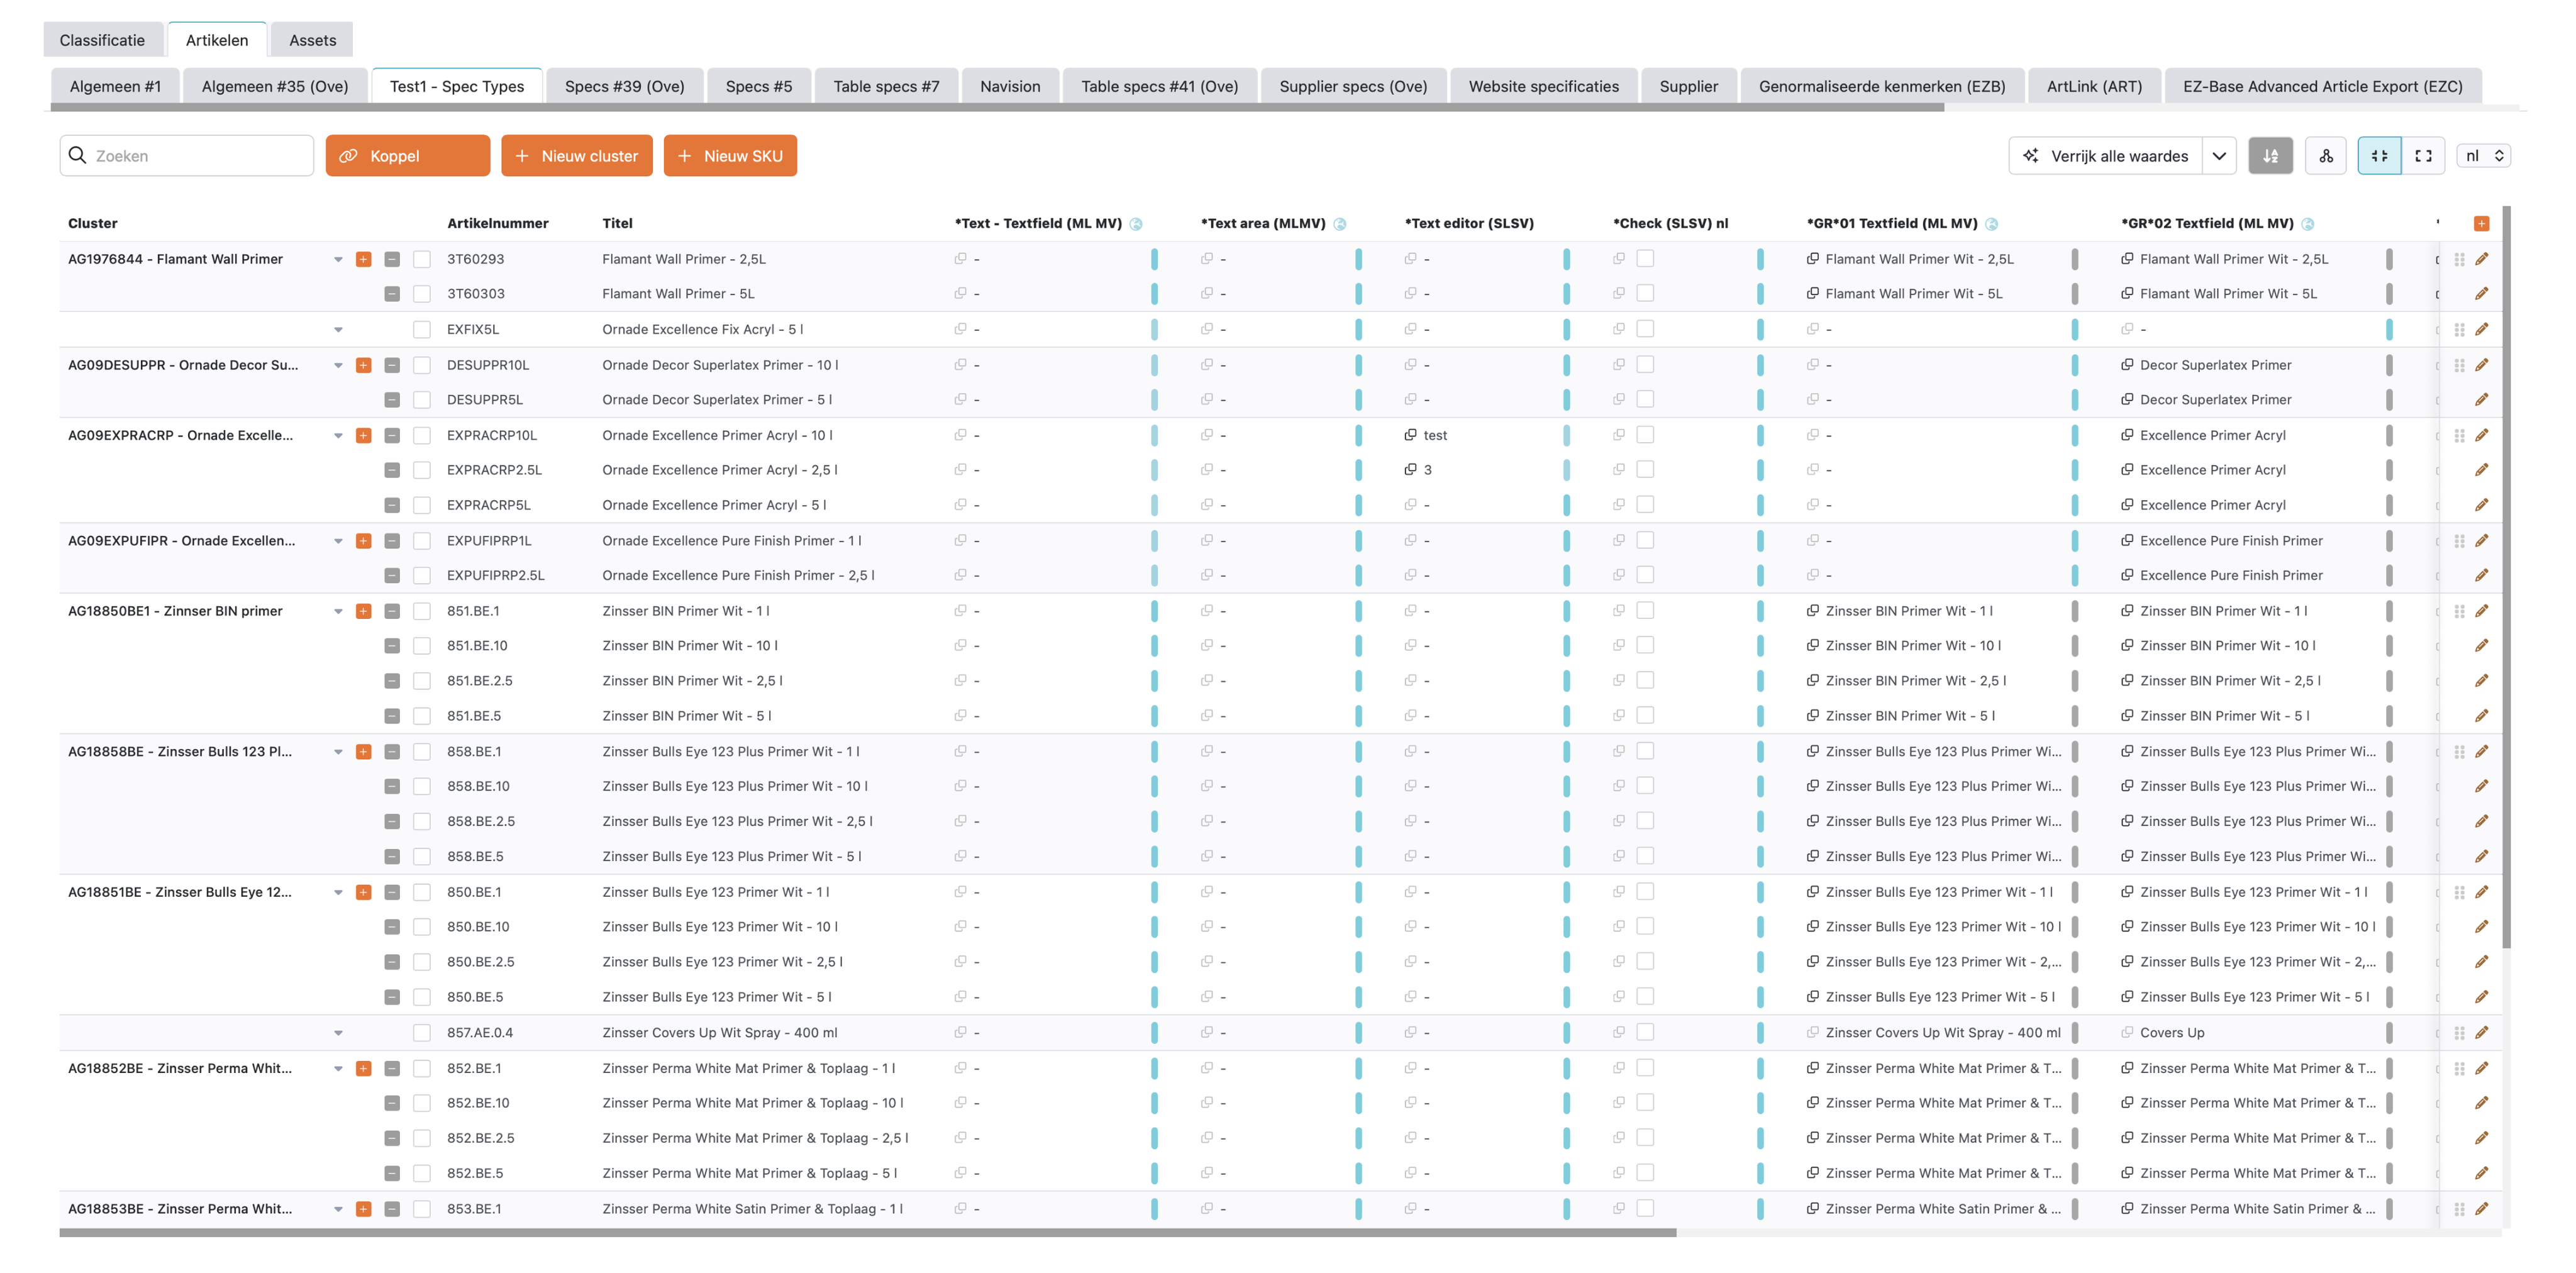Screen dimensions: 2576x1273
Task: Switch to the Classificatie tab
Action: coord(102,40)
